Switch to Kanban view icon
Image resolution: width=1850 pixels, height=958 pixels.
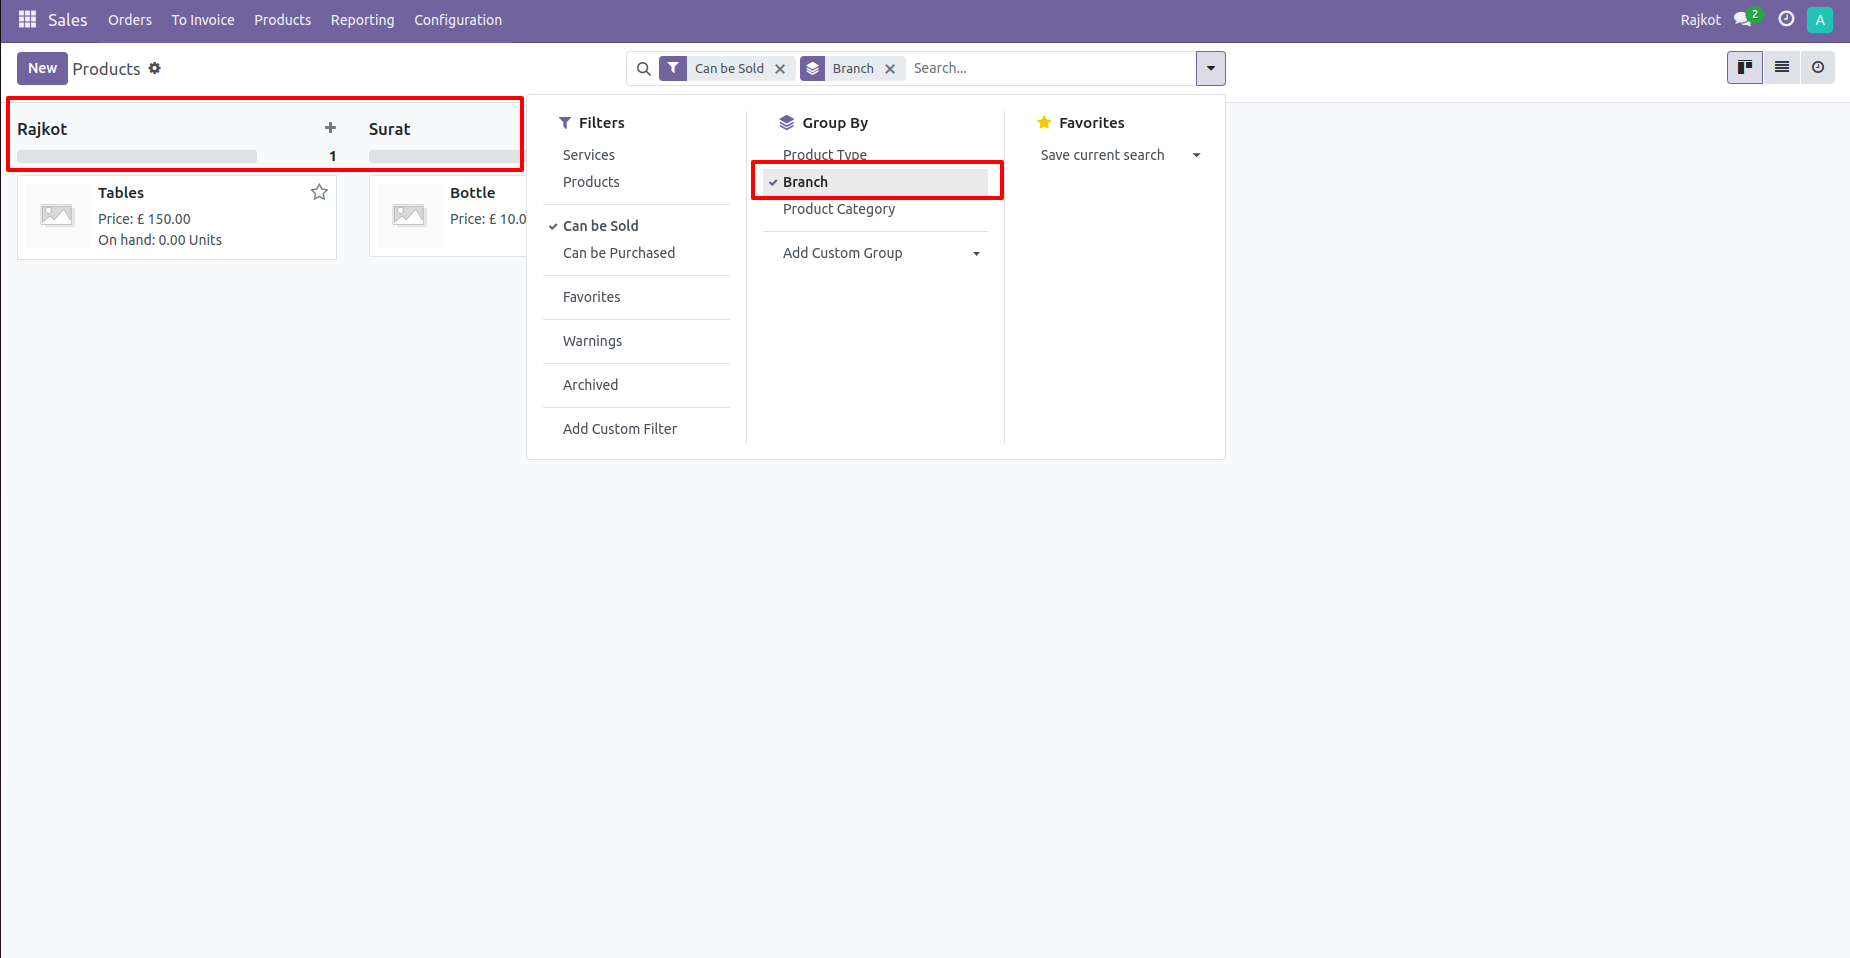point(1744,68)
